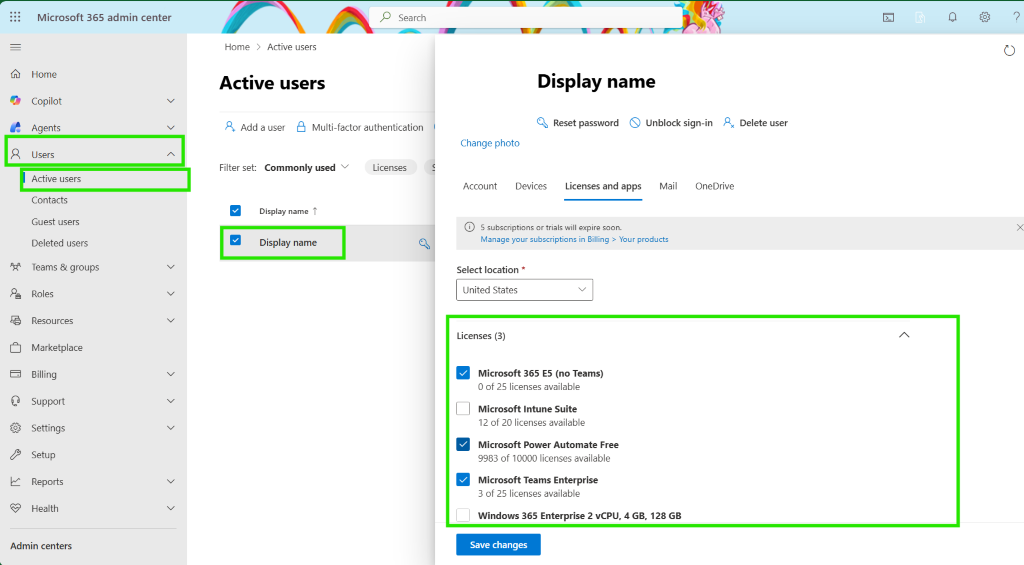Viewport: 1024px width, 565px height.
Task: Check the Microsoft Intune Suite license
Action: click(463, 408)
